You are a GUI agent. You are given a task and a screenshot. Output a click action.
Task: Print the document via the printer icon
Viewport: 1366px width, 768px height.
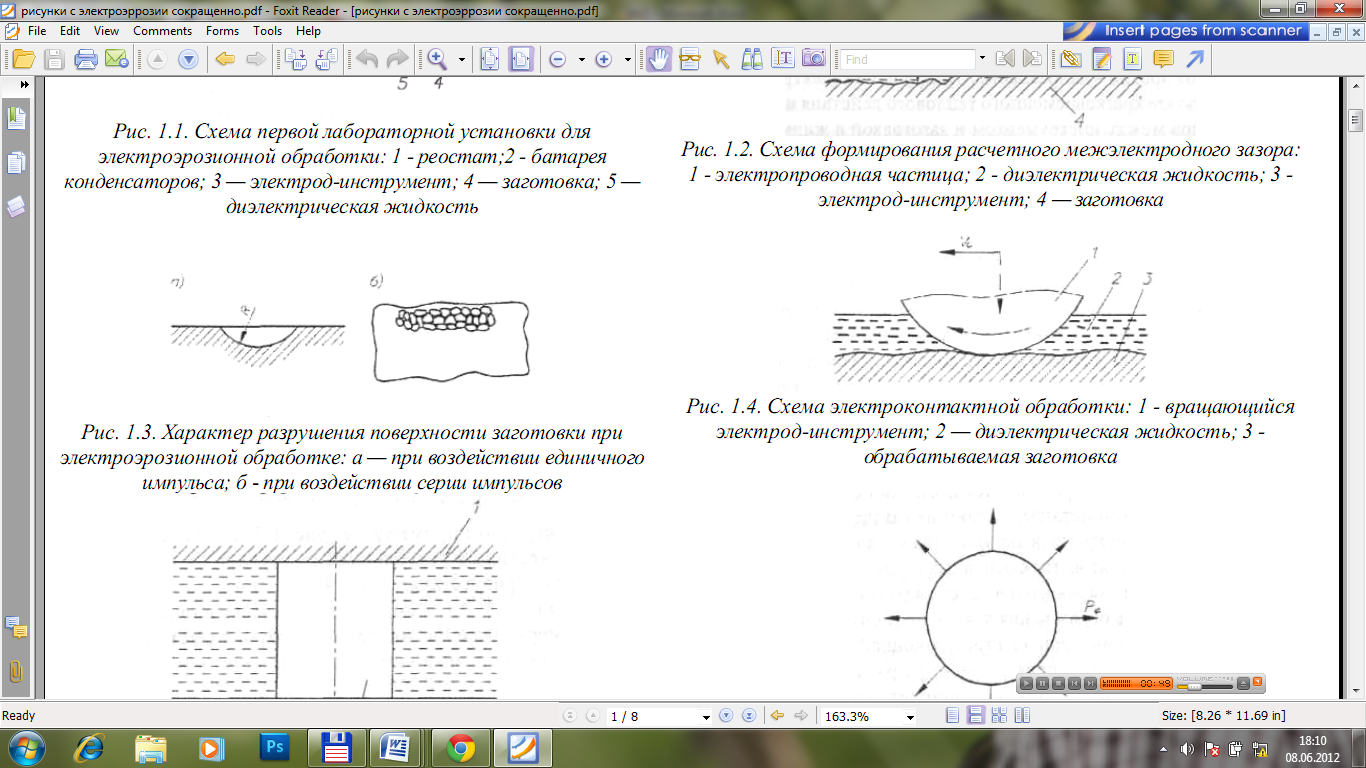pos(85,59)
